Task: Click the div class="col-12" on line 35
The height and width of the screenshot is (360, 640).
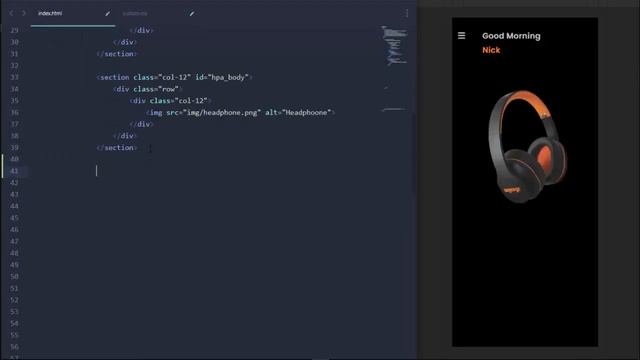Action: (x=170, y=100)
